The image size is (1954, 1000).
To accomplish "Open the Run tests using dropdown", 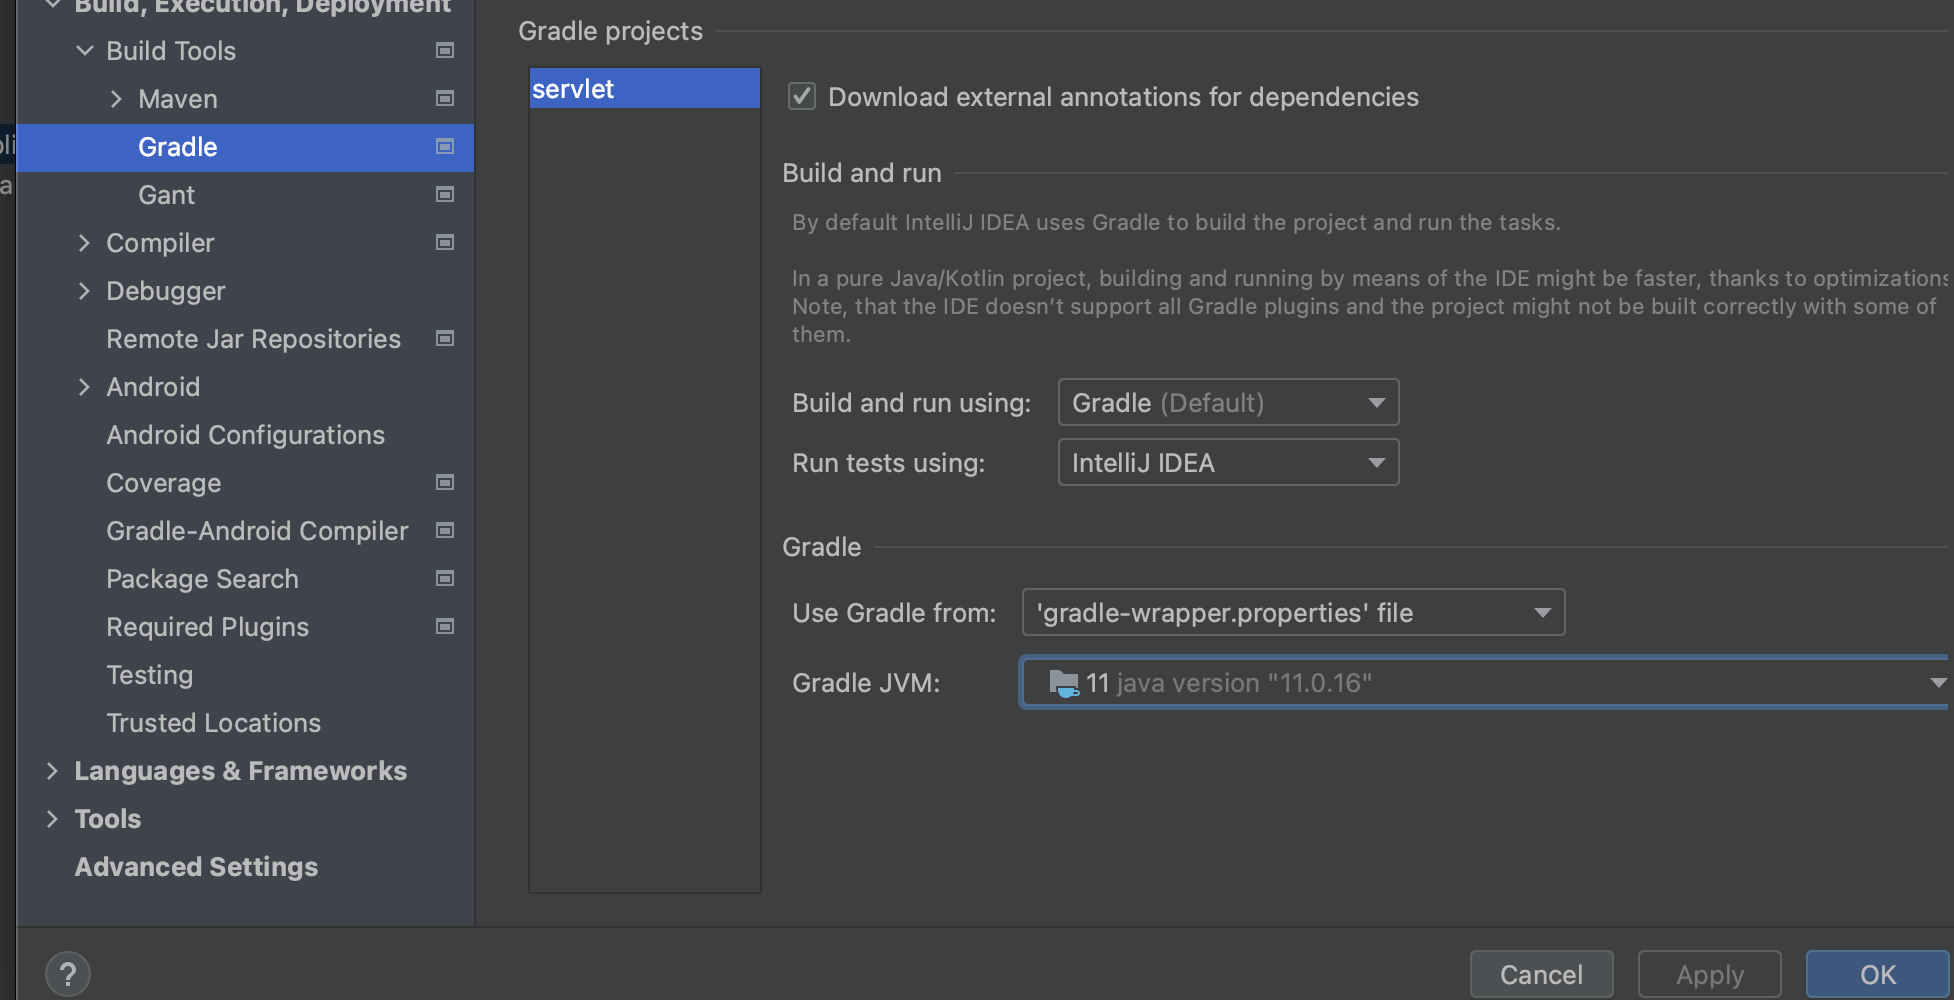I will (1228, 462).
